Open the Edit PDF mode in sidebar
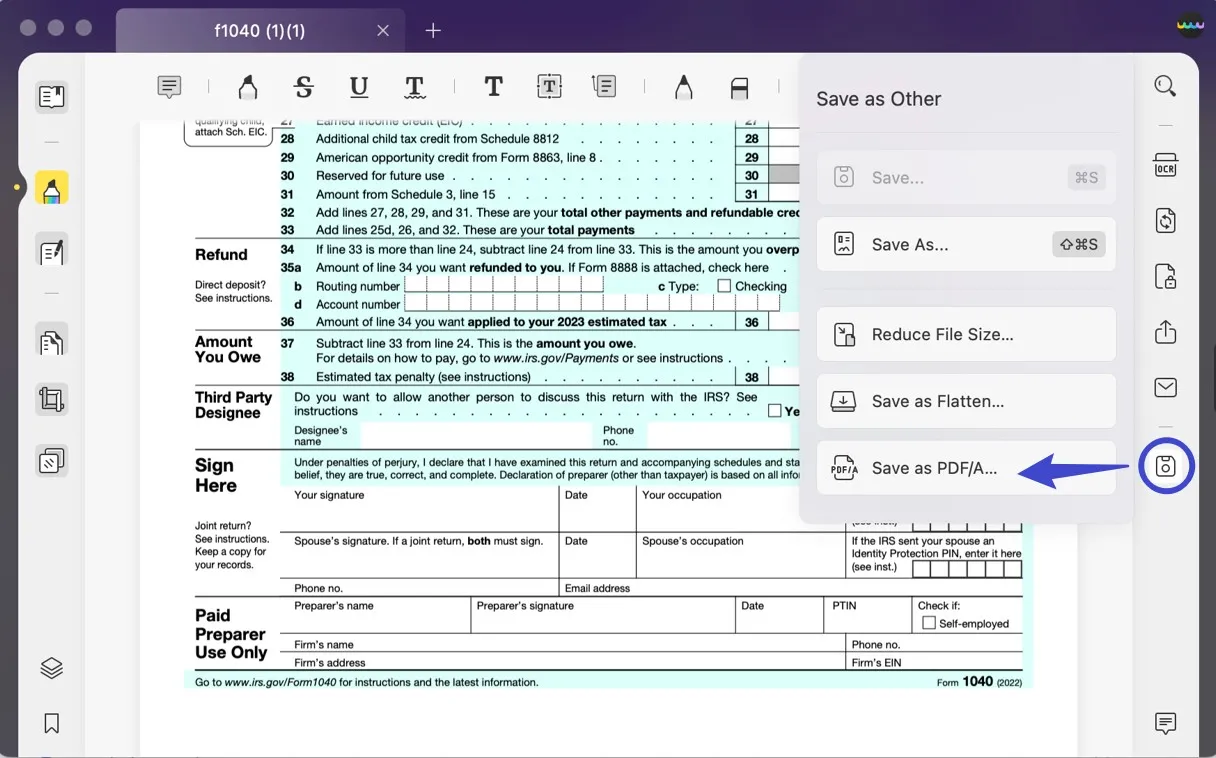 pos(52,251)
